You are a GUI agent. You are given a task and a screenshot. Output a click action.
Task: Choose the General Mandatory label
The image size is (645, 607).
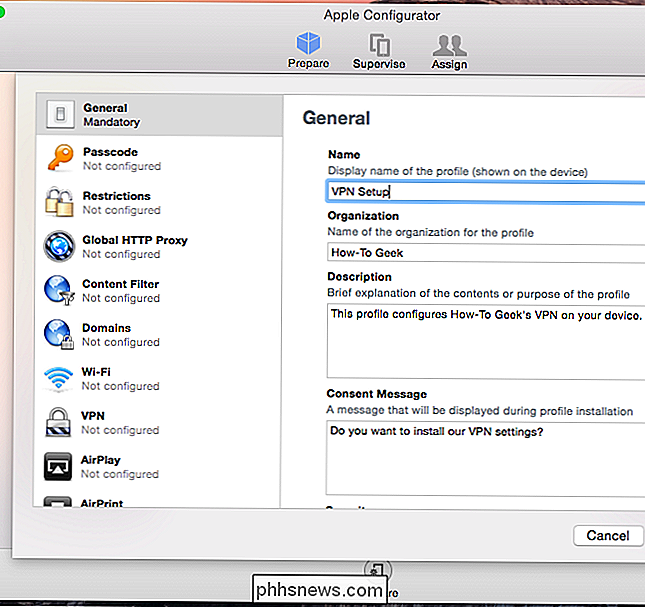coord(111,115)
